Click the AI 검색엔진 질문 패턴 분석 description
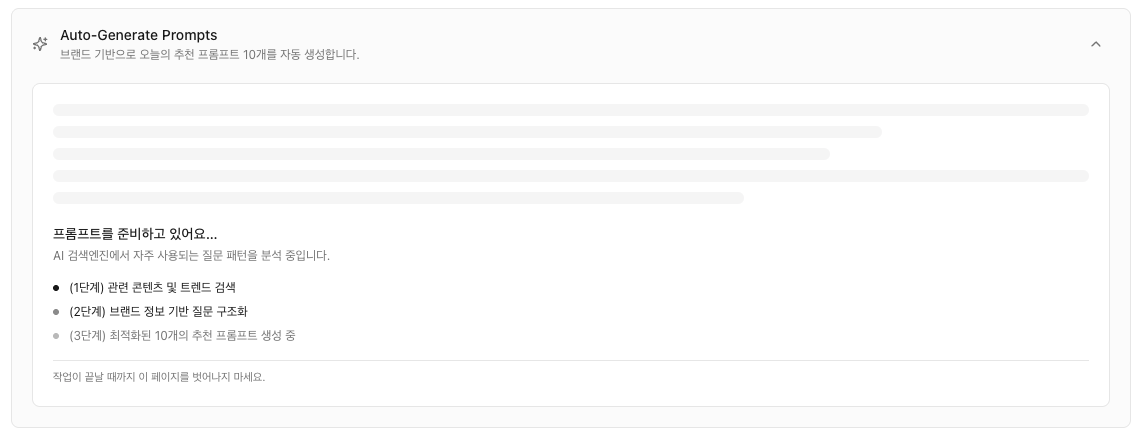Screen dimensions: 1147x438 191,255
